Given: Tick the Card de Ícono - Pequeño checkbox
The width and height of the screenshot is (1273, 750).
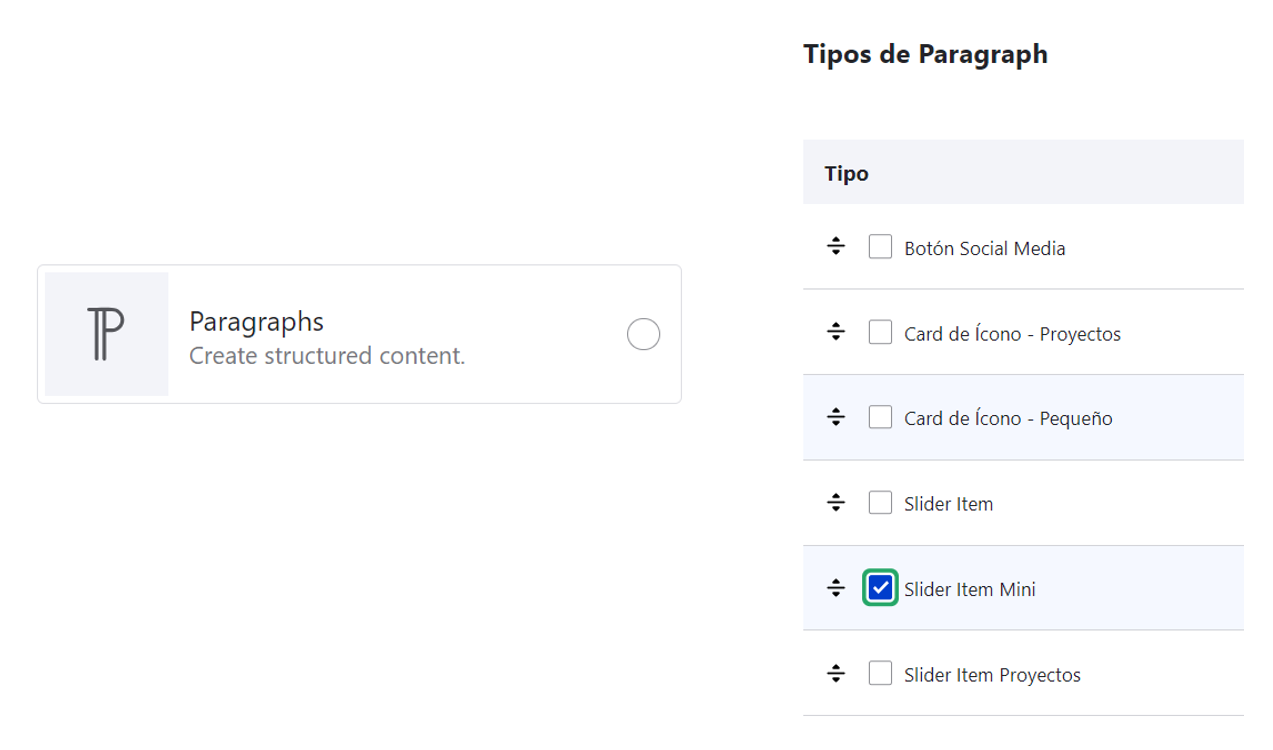Looking at the screenshot, I should pyautogui.click(x=880, y=418).
